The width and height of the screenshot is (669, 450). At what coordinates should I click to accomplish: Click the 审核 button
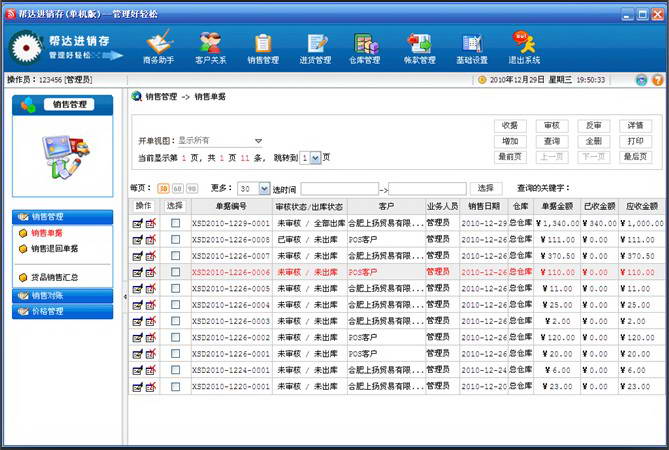click(x=552, y=126)
